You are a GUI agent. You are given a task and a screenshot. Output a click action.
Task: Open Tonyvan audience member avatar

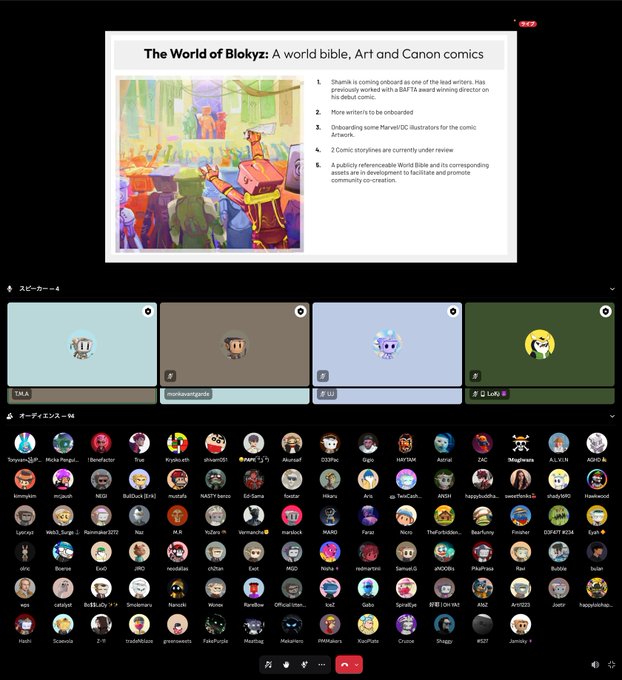pos(25,443)
